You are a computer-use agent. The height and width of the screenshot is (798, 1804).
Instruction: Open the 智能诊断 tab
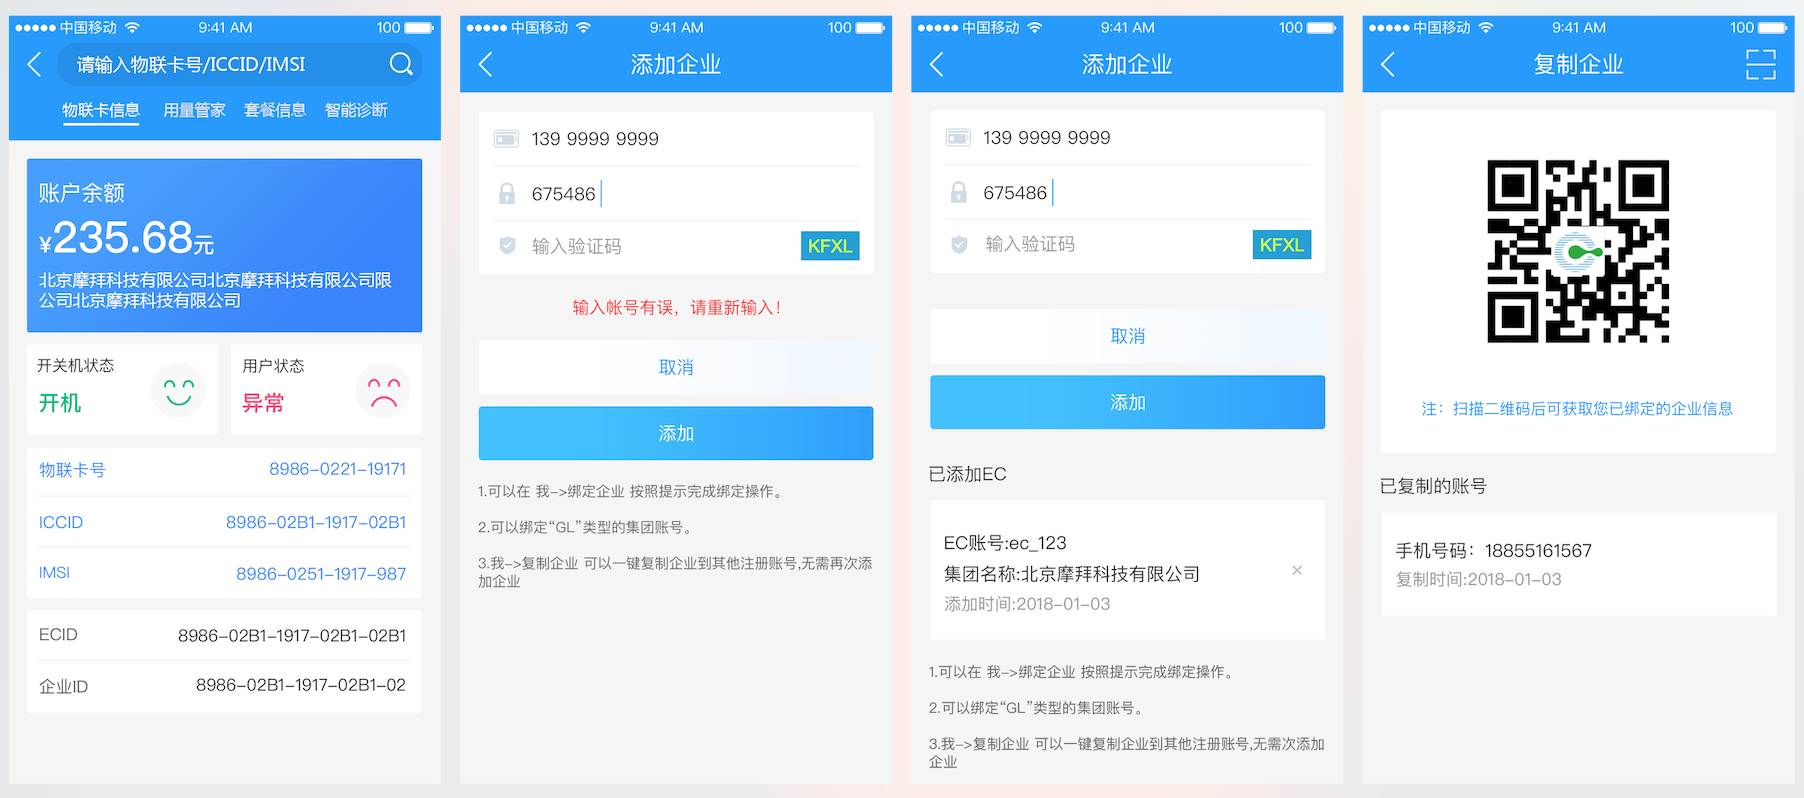[x=356, y=110]
